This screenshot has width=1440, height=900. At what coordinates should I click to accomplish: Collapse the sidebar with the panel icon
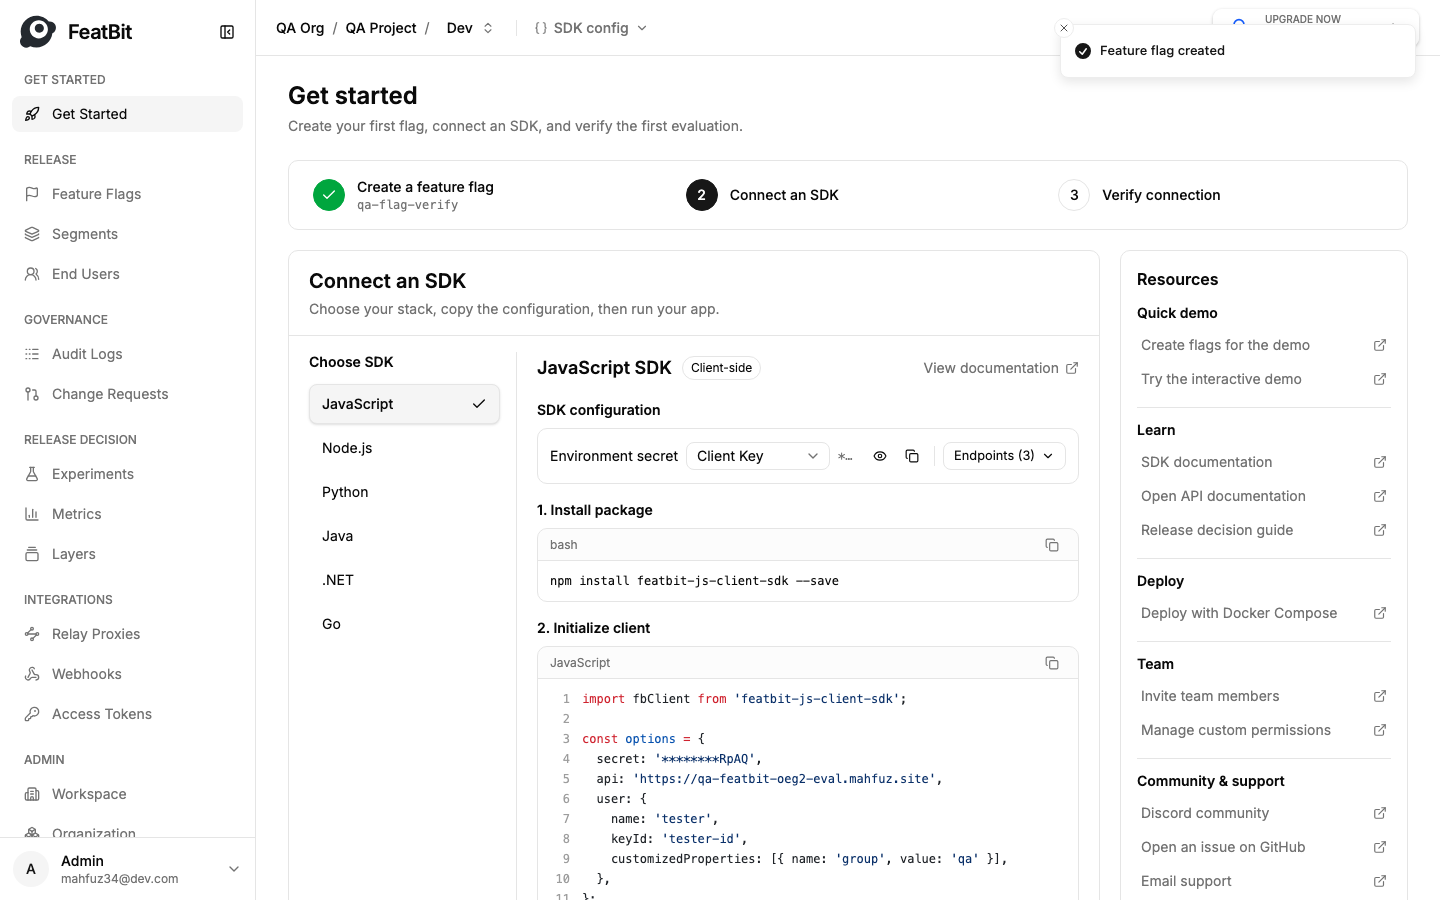pyautogui.click(x=227, y=32)
